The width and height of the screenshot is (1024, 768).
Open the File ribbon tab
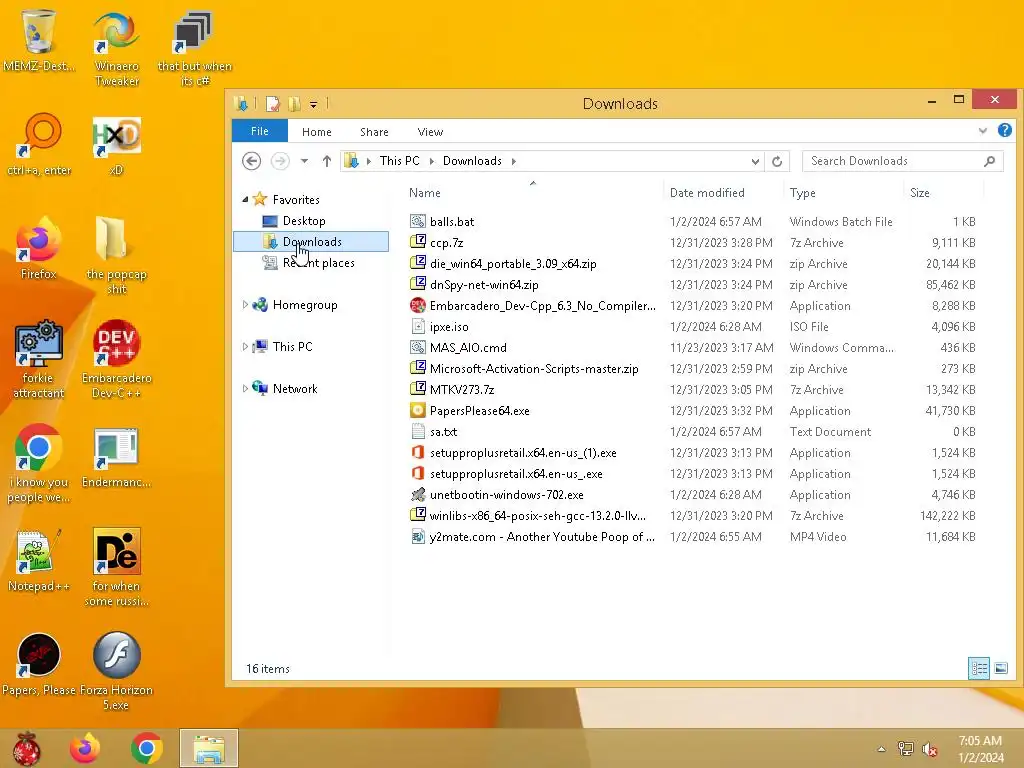point(259,131)
